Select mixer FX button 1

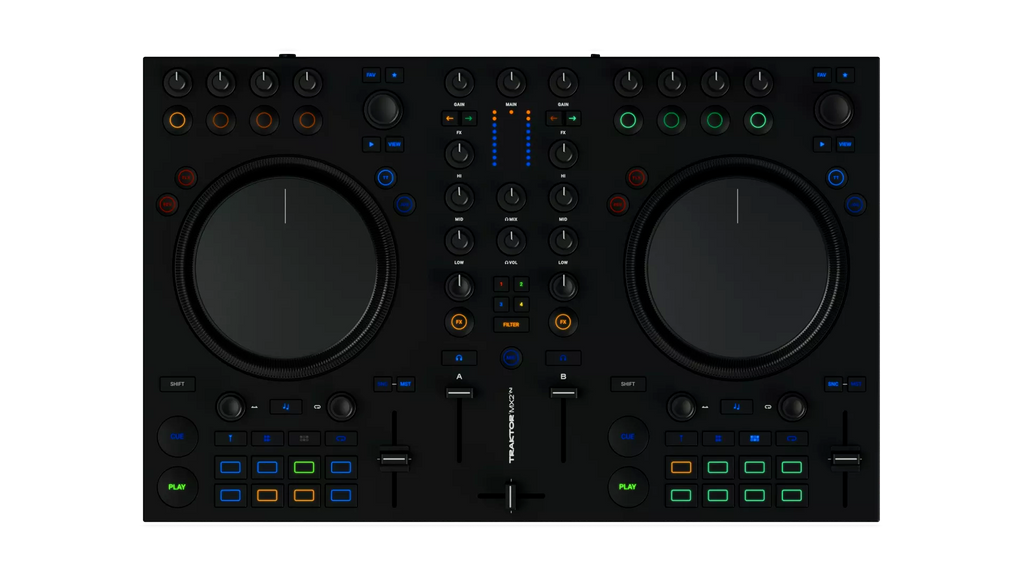[x=501, y=285]
